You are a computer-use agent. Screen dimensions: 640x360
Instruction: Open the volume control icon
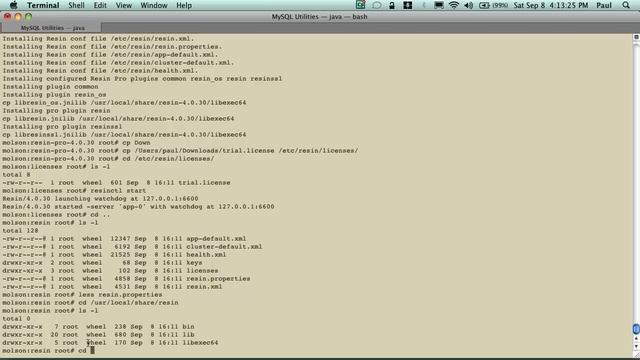[x=469, y=5]
